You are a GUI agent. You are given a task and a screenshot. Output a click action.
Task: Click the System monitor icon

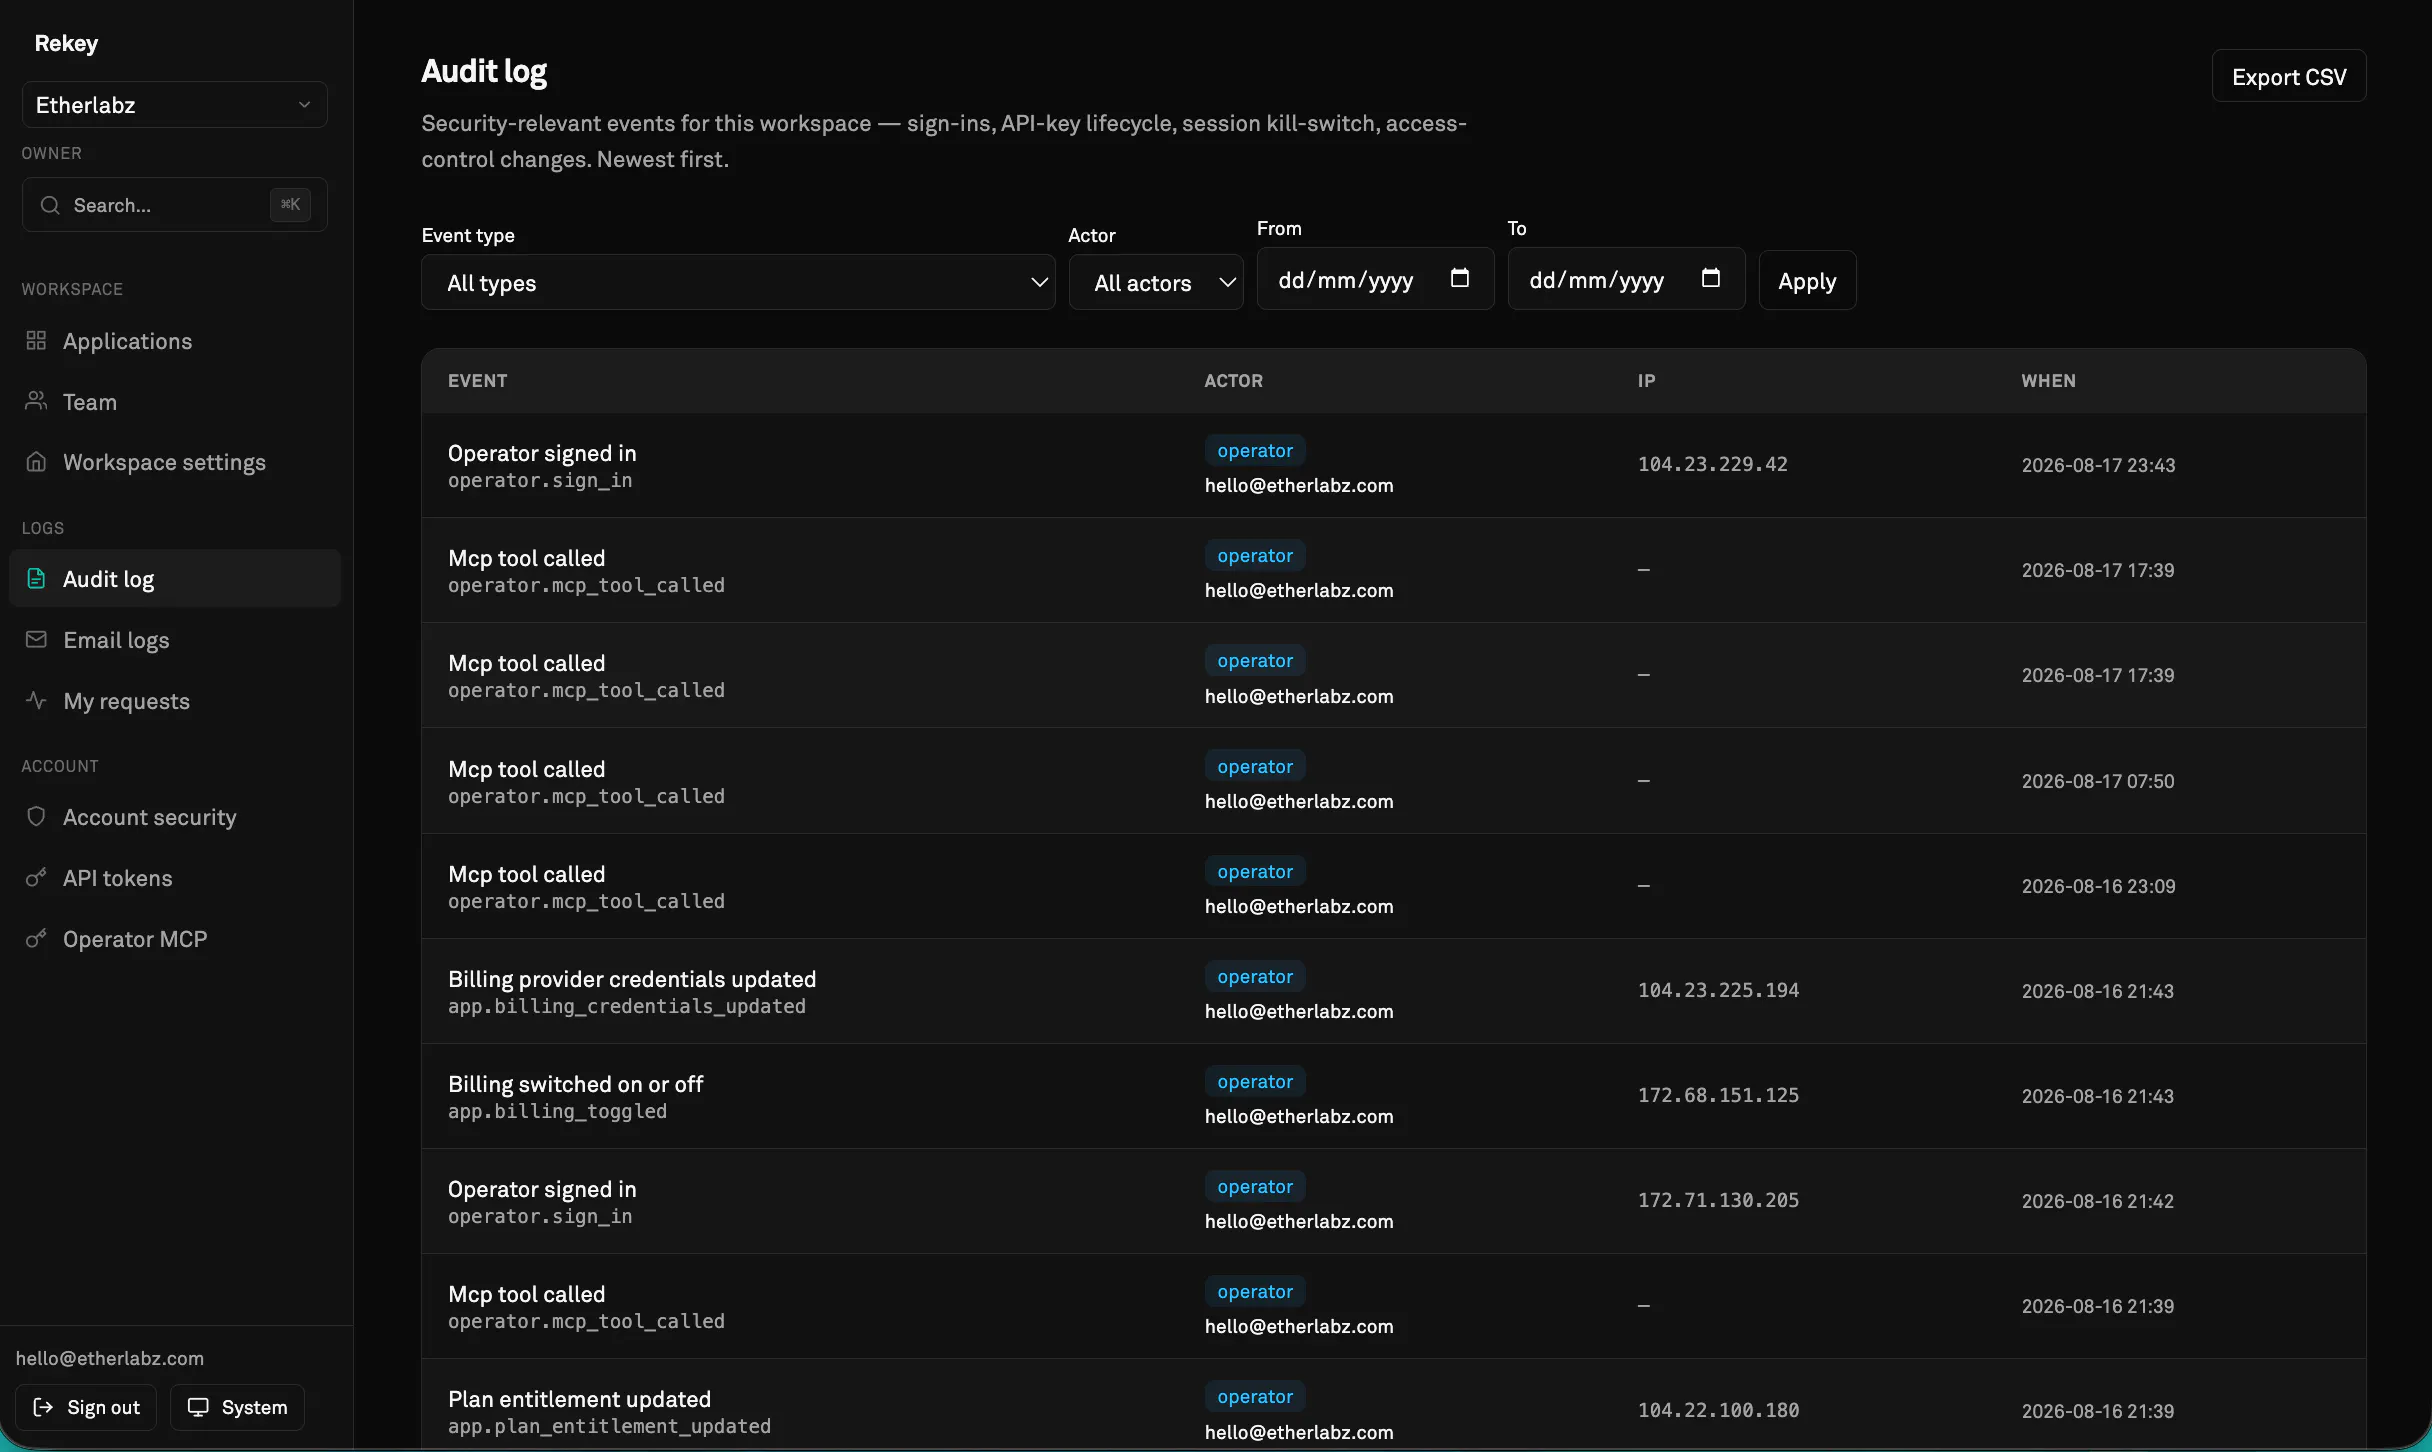[198, 1407]
